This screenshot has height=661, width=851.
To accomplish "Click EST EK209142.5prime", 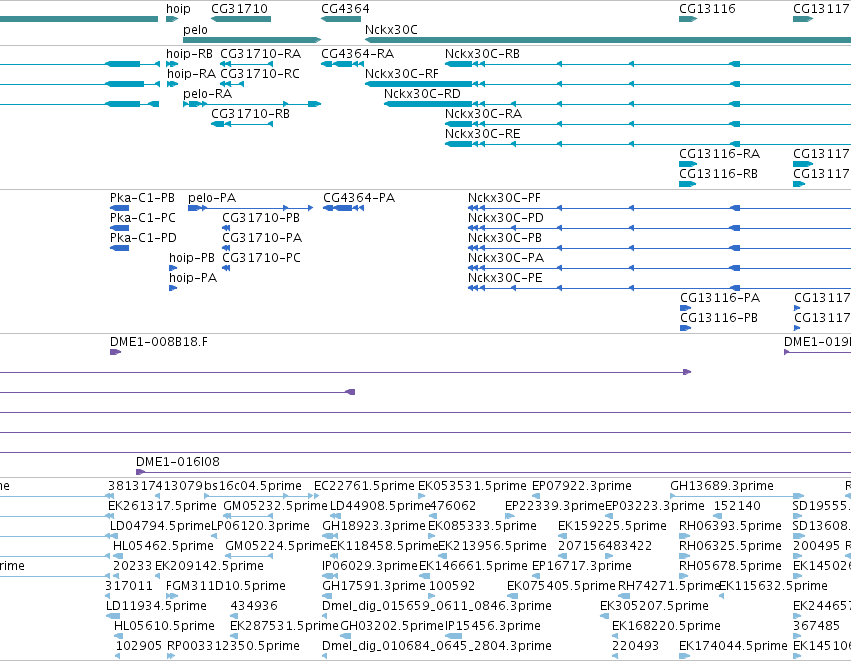I will coord(209,566).
